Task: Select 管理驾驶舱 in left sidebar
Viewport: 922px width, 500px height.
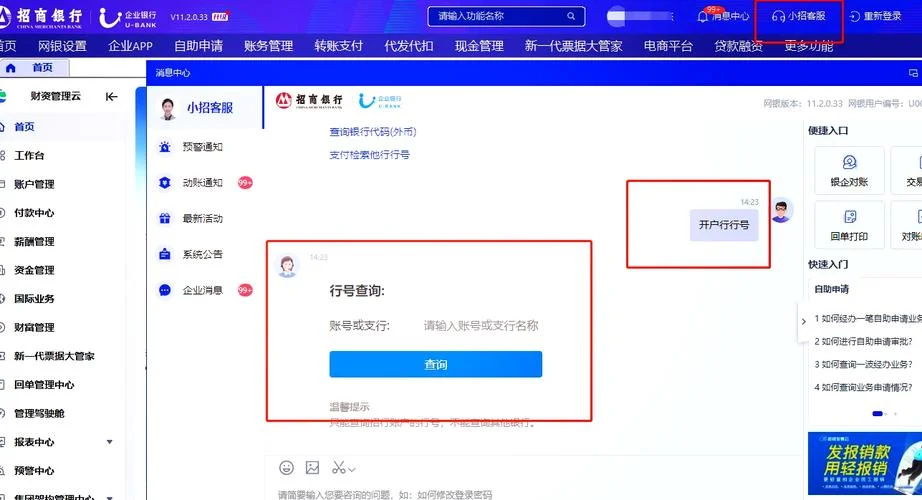Action: coord(39,414)
